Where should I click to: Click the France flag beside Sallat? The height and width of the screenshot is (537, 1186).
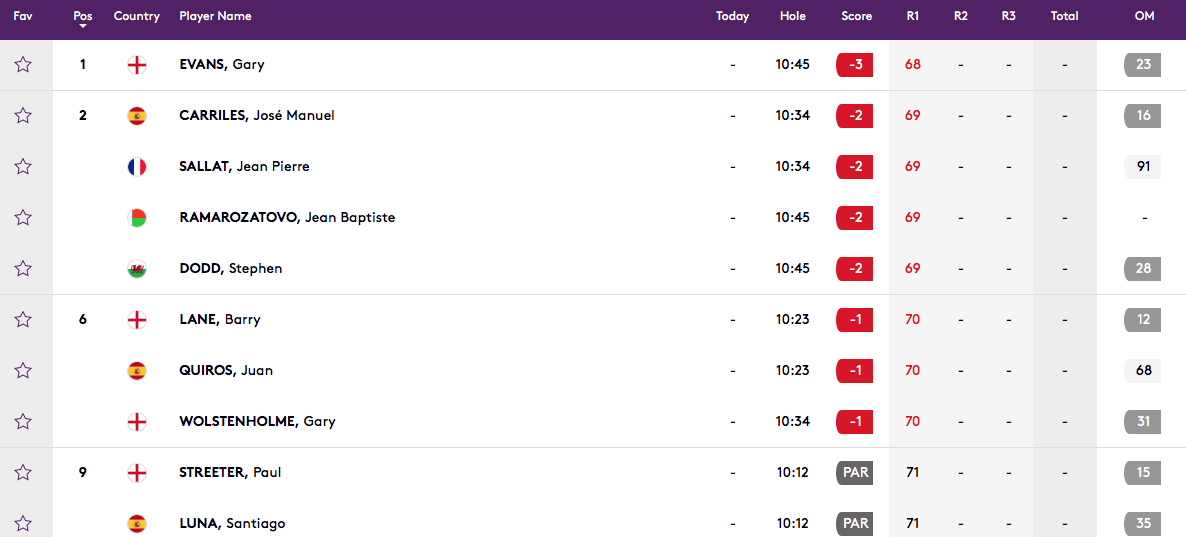(x=137, y=167)
